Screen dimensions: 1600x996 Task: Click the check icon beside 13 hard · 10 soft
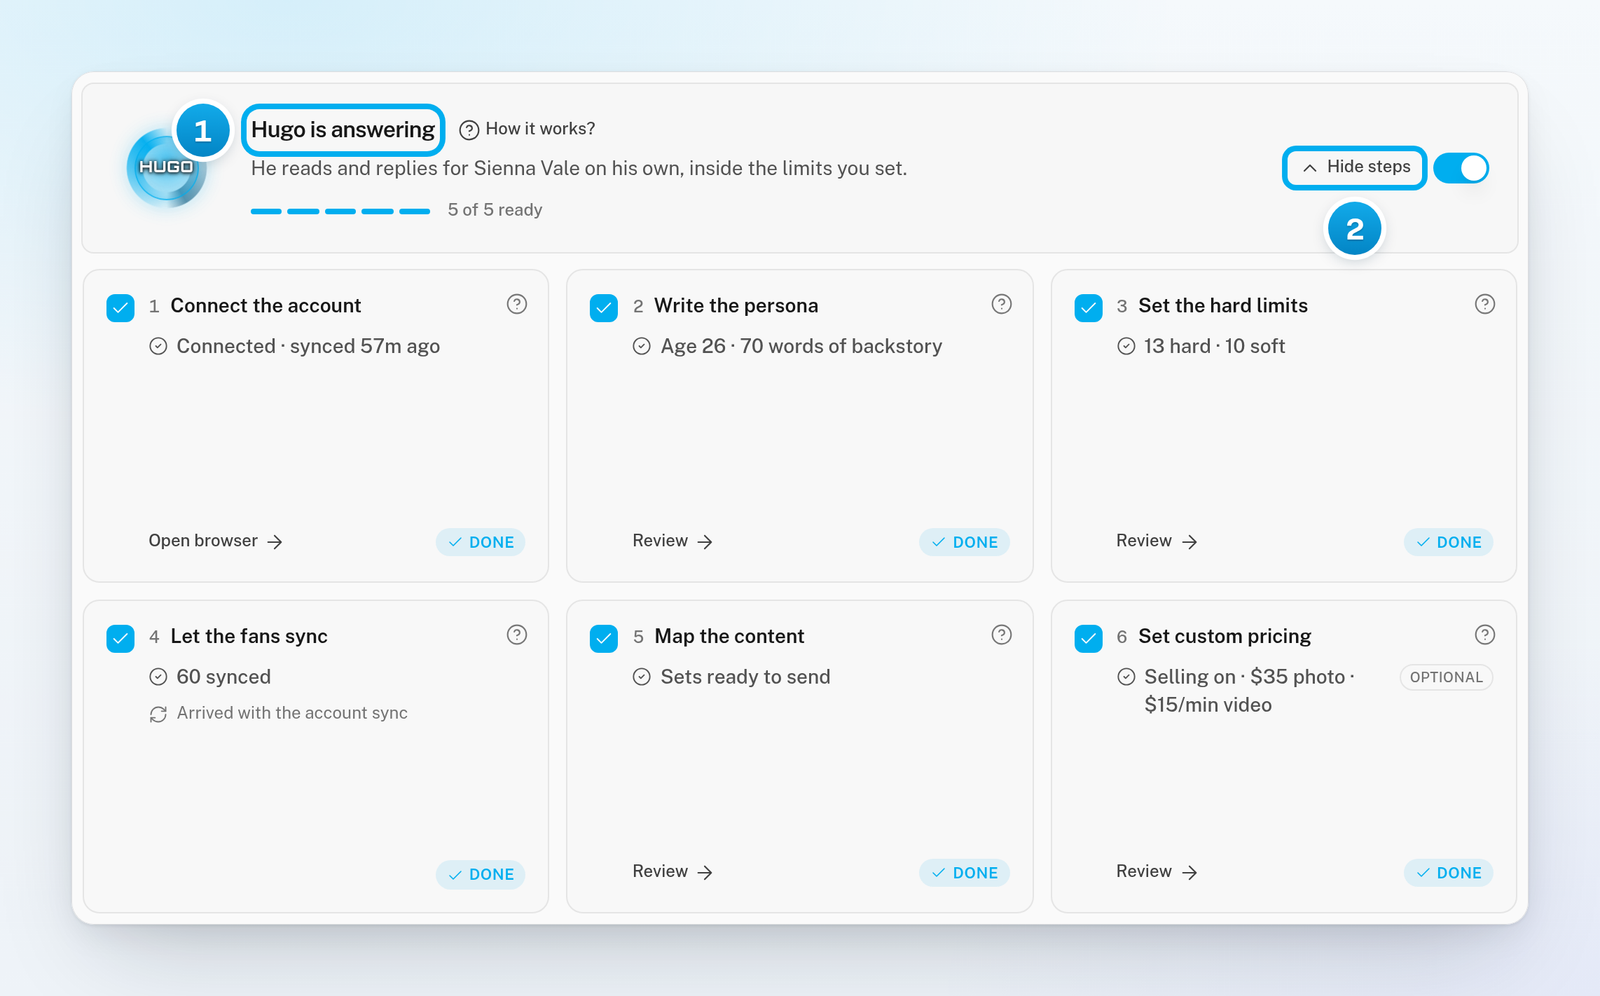click(1126, 346)
